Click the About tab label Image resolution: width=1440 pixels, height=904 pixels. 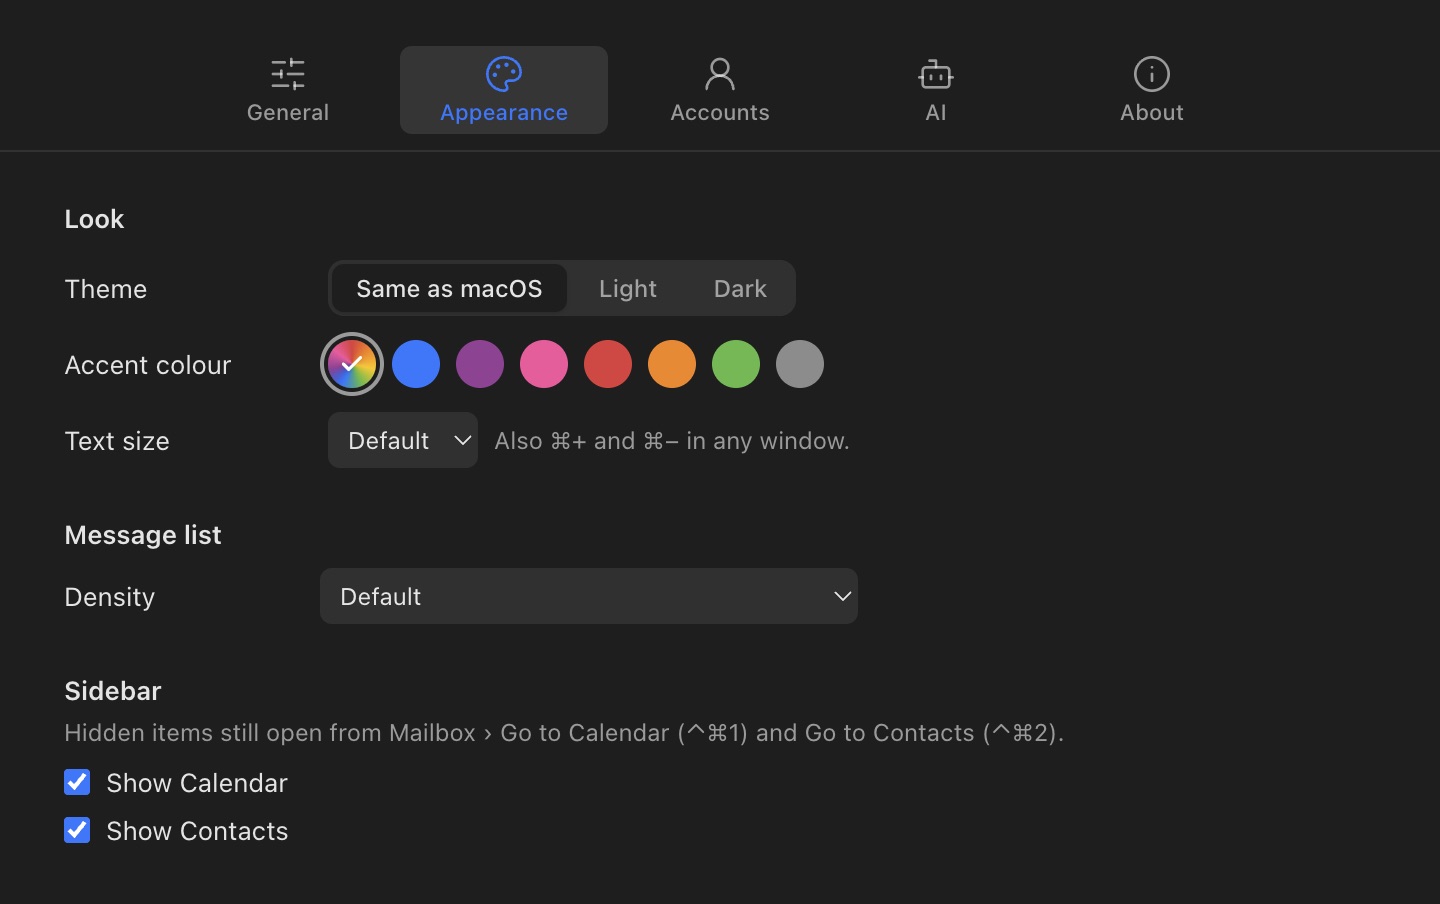1152,112
